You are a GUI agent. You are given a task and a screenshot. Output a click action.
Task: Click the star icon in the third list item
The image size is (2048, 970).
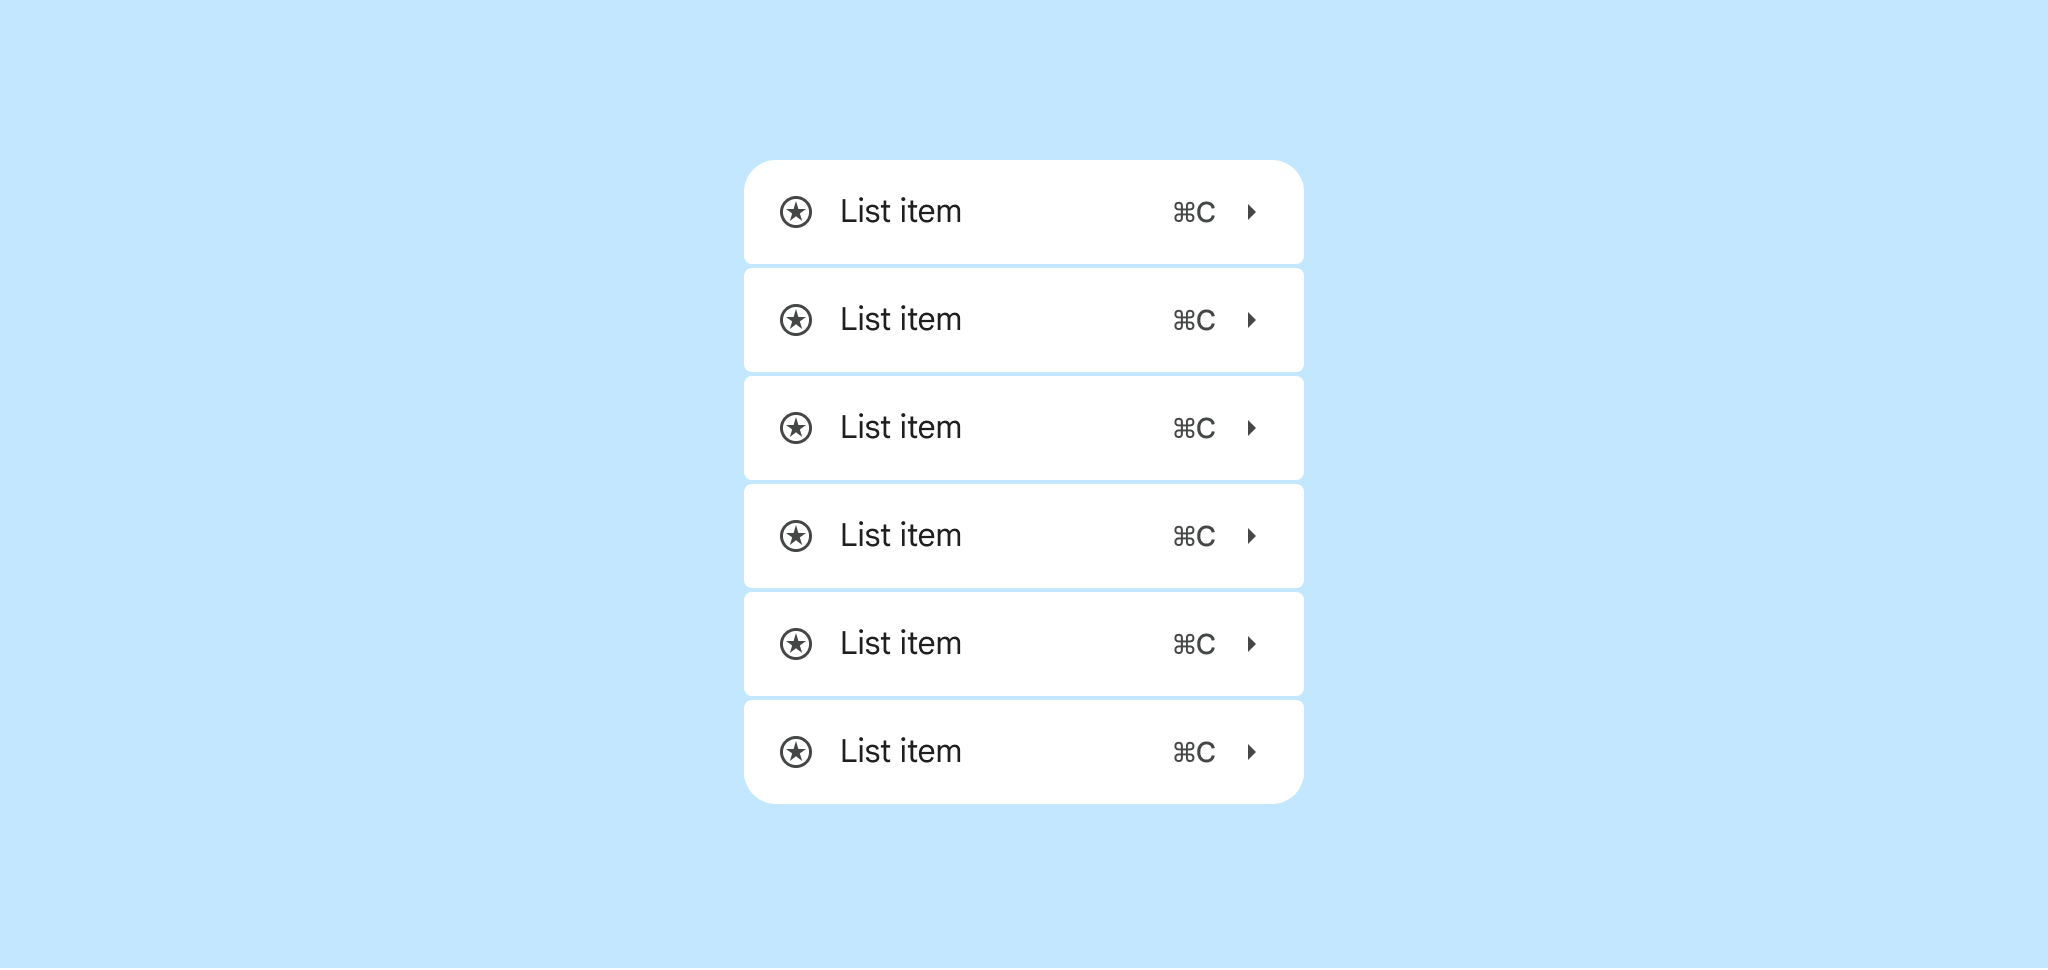(x=796, y=428)
